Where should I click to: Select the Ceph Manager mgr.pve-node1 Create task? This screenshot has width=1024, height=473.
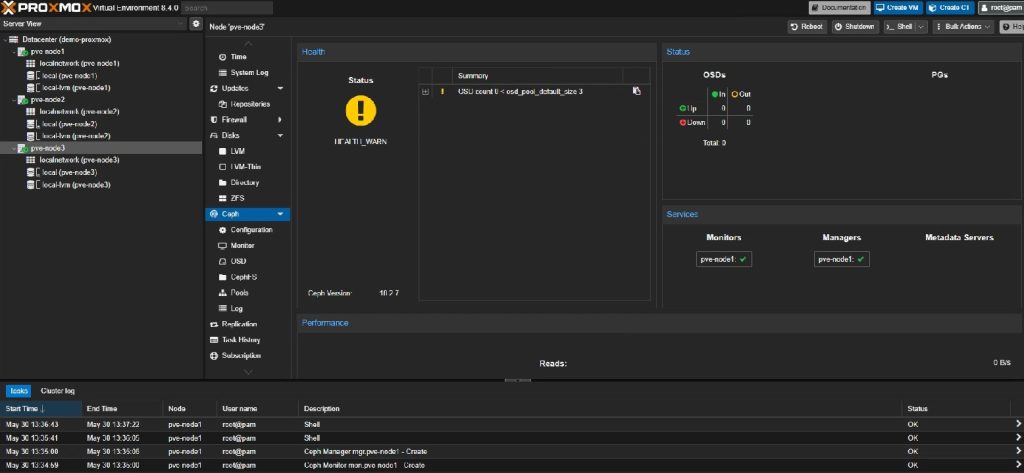click(x=512, y=451)
